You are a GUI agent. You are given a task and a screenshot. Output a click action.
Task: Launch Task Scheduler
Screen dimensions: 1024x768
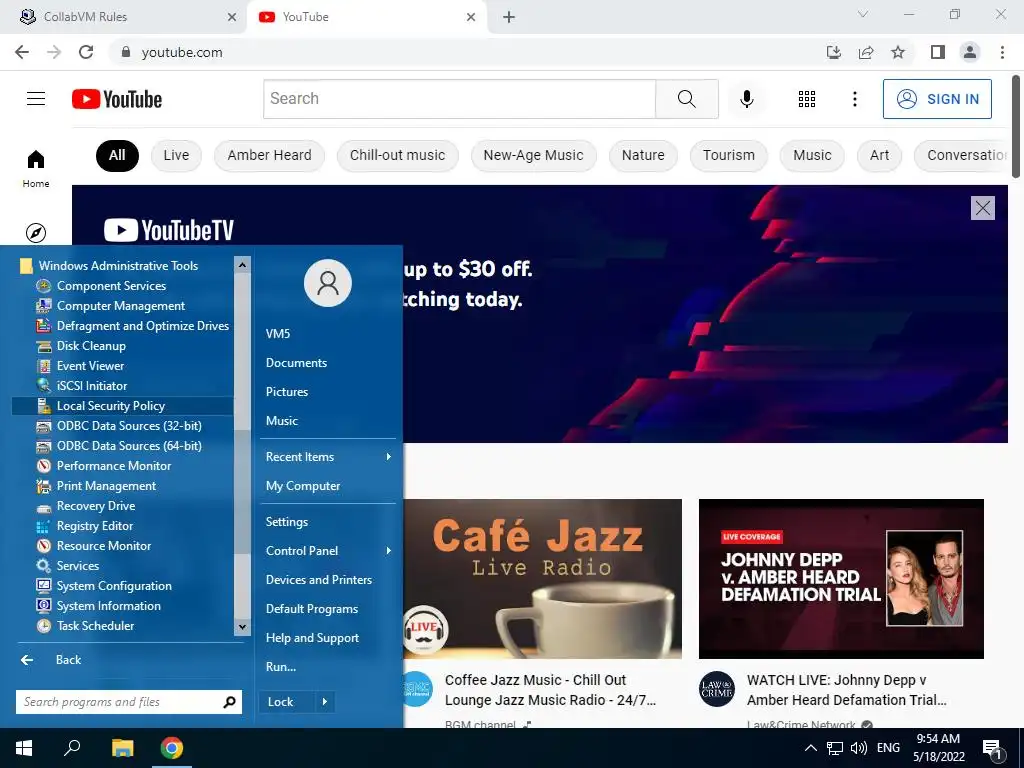(x=95, y=626)
